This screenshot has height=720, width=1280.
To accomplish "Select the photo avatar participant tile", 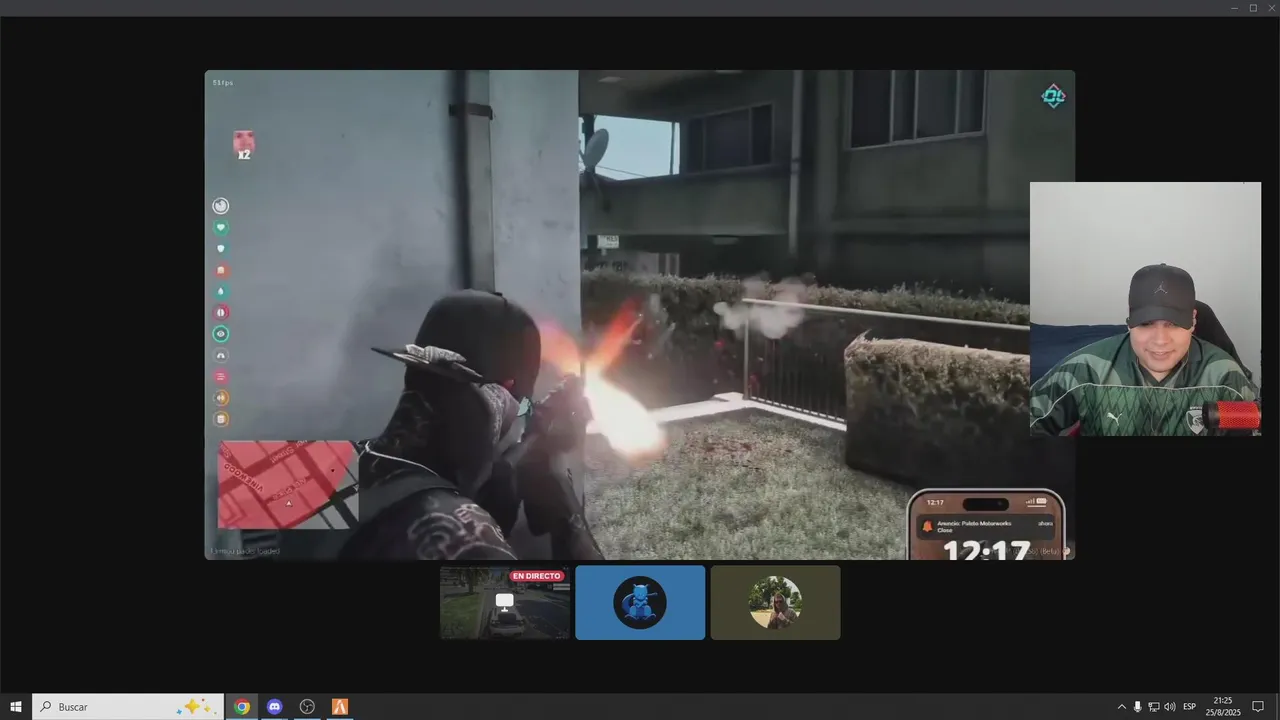I will tap(775, 603).
